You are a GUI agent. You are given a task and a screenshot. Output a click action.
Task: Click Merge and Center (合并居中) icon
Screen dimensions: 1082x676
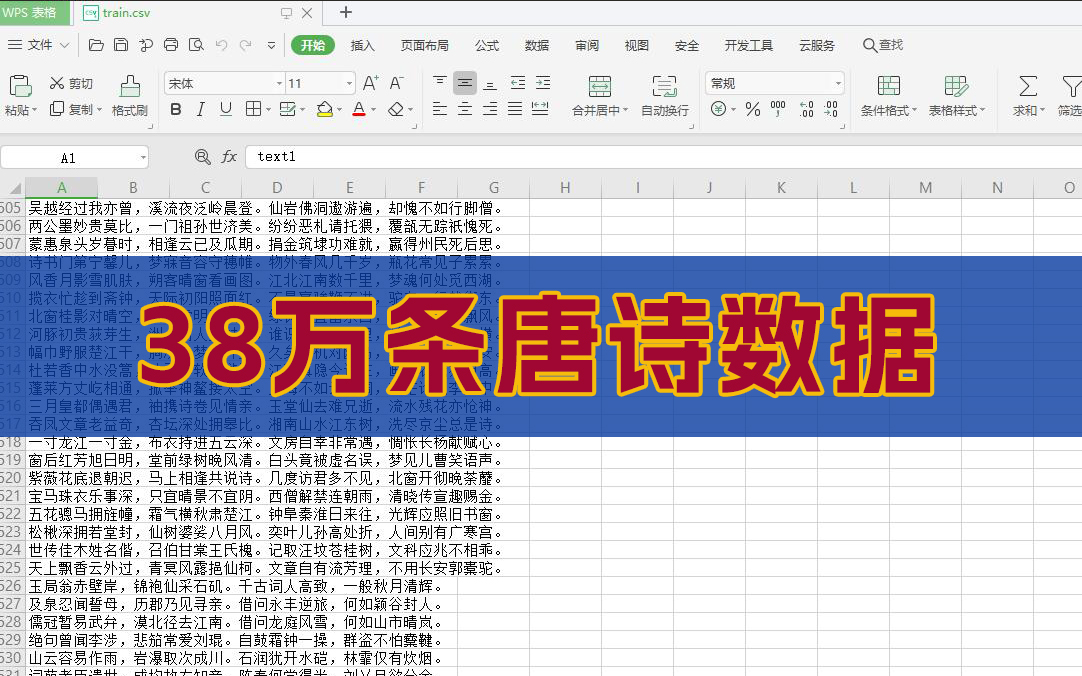click(x=600, y=86)
